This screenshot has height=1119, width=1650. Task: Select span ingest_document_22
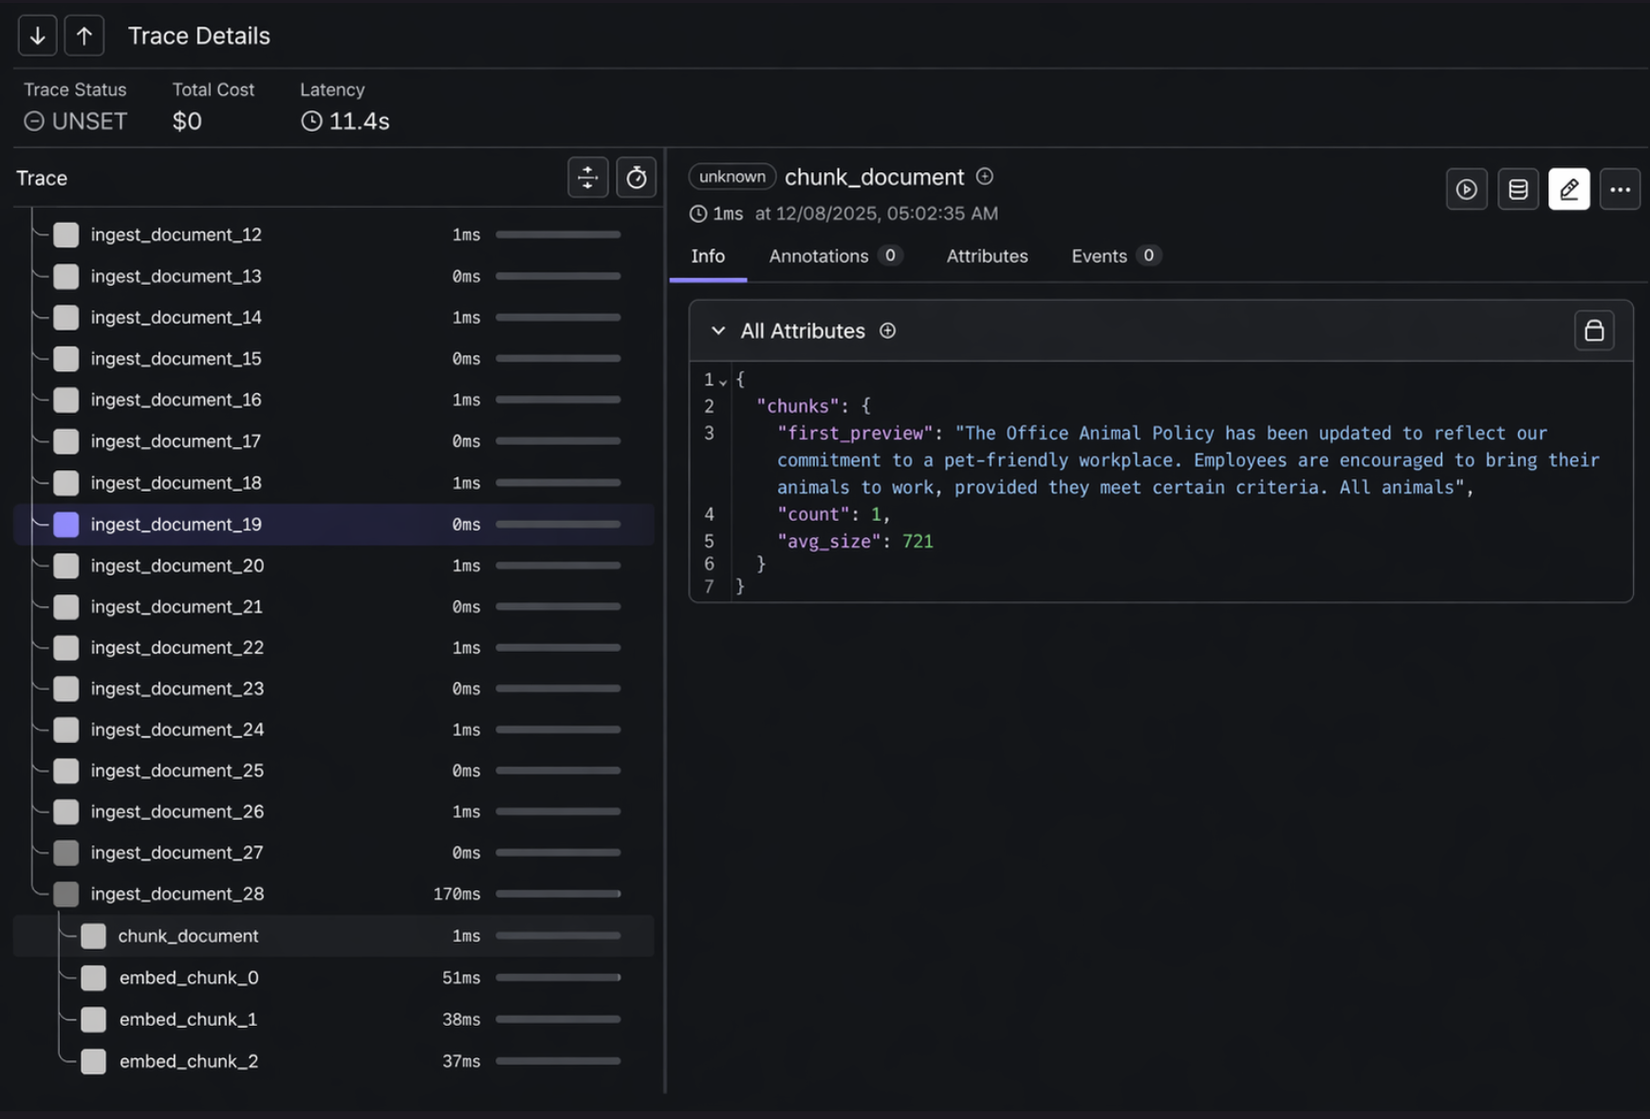point(334,648)
